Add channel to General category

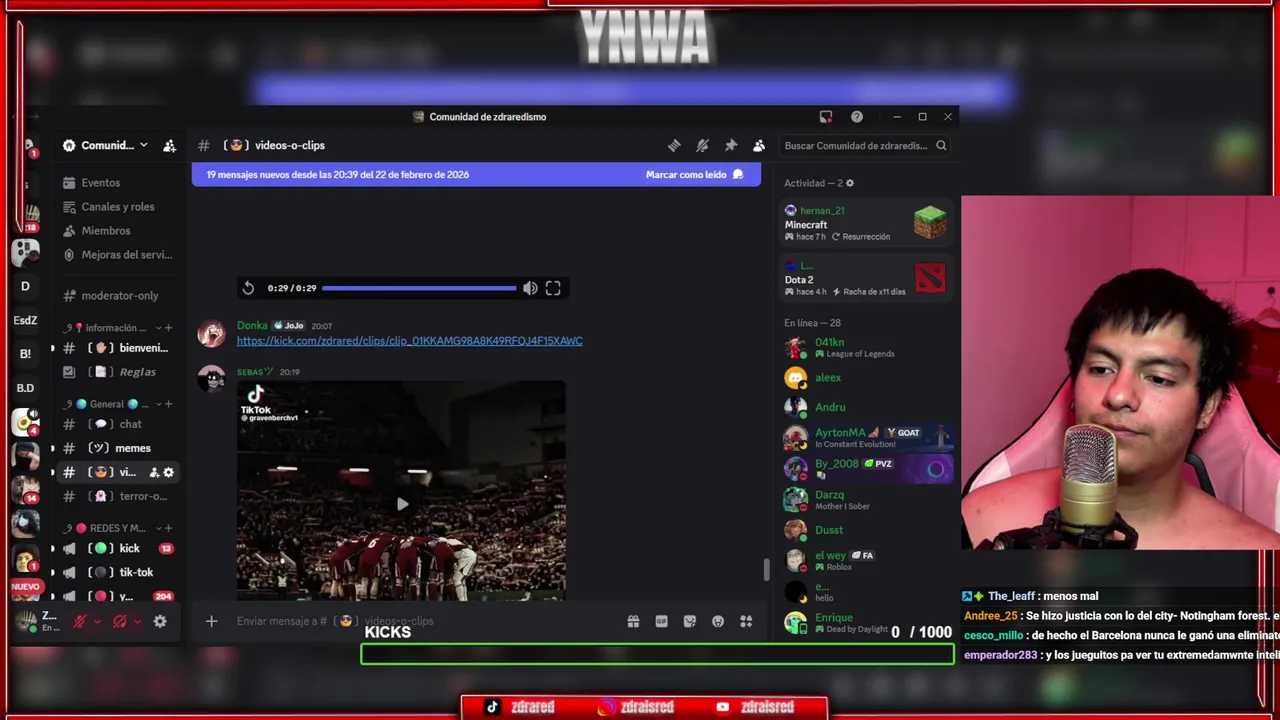click(168, 404)
